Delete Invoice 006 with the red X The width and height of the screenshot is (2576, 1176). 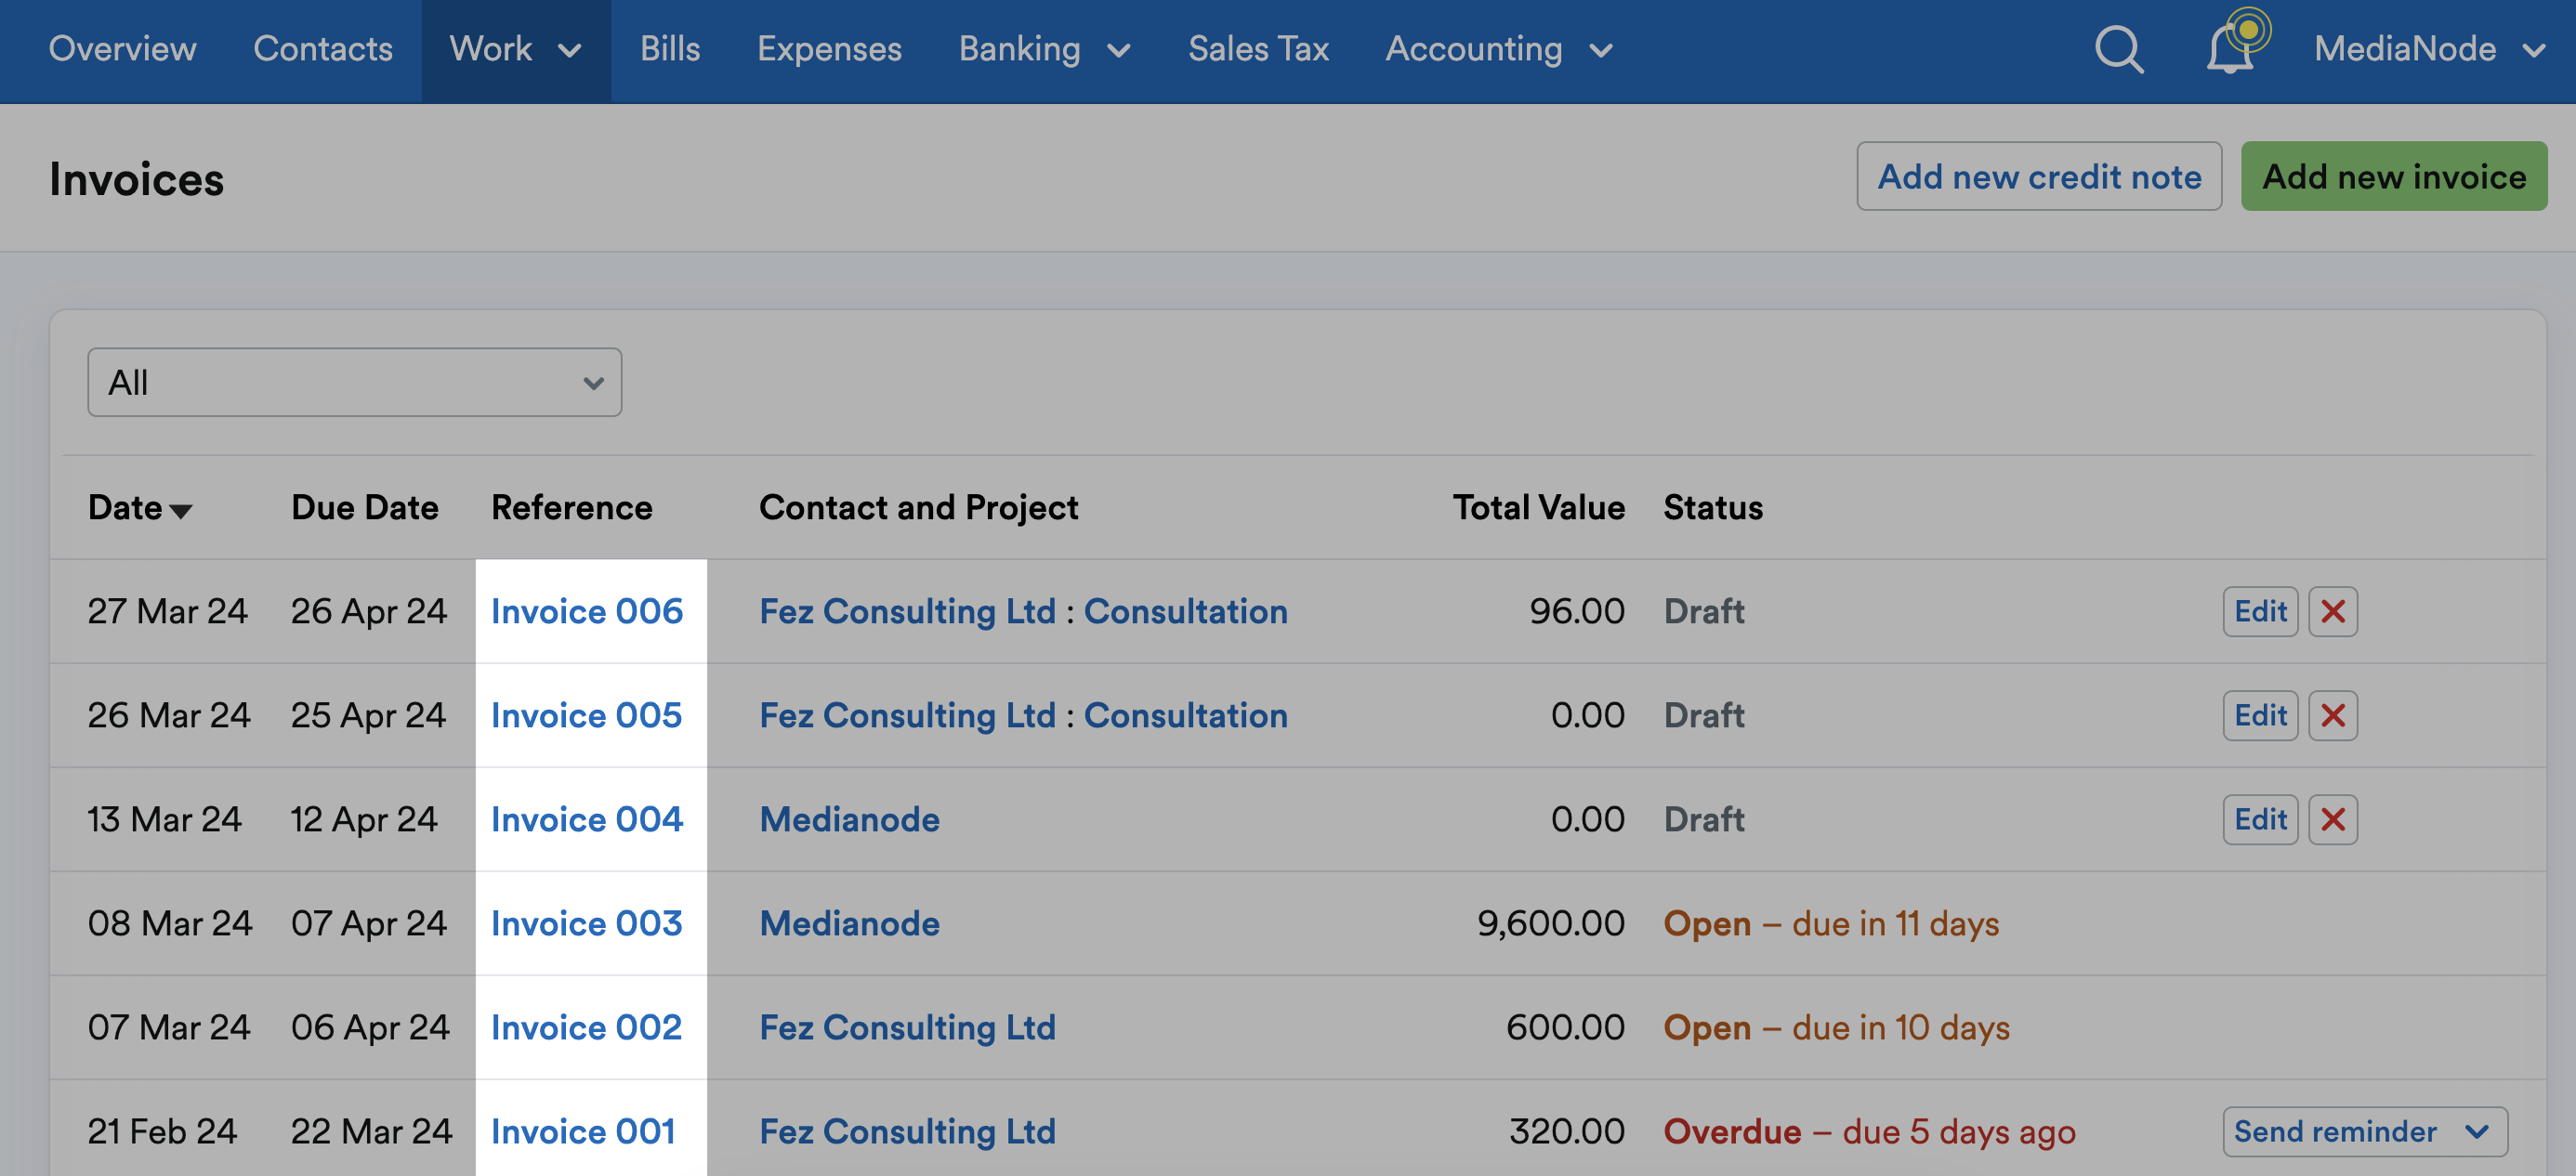(2333, 611)
